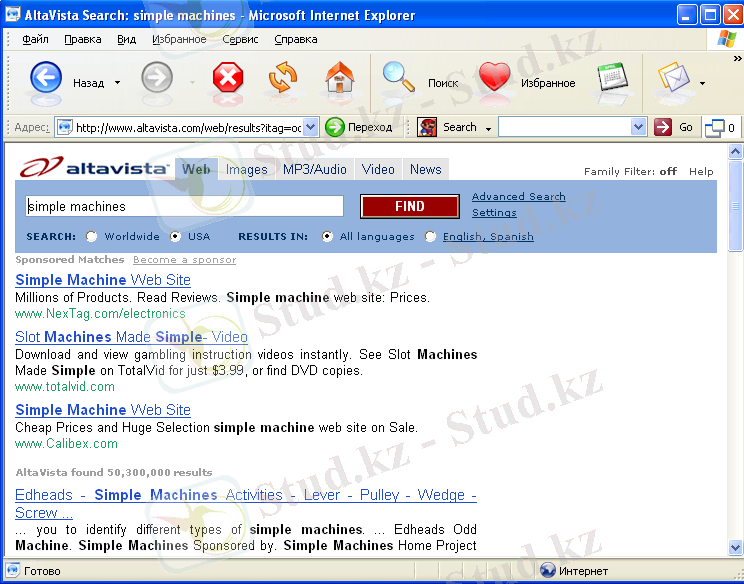Screen dimensions: 744x584
Task: Open the Назад history dropdown arrow
Action: coord(117,83)
